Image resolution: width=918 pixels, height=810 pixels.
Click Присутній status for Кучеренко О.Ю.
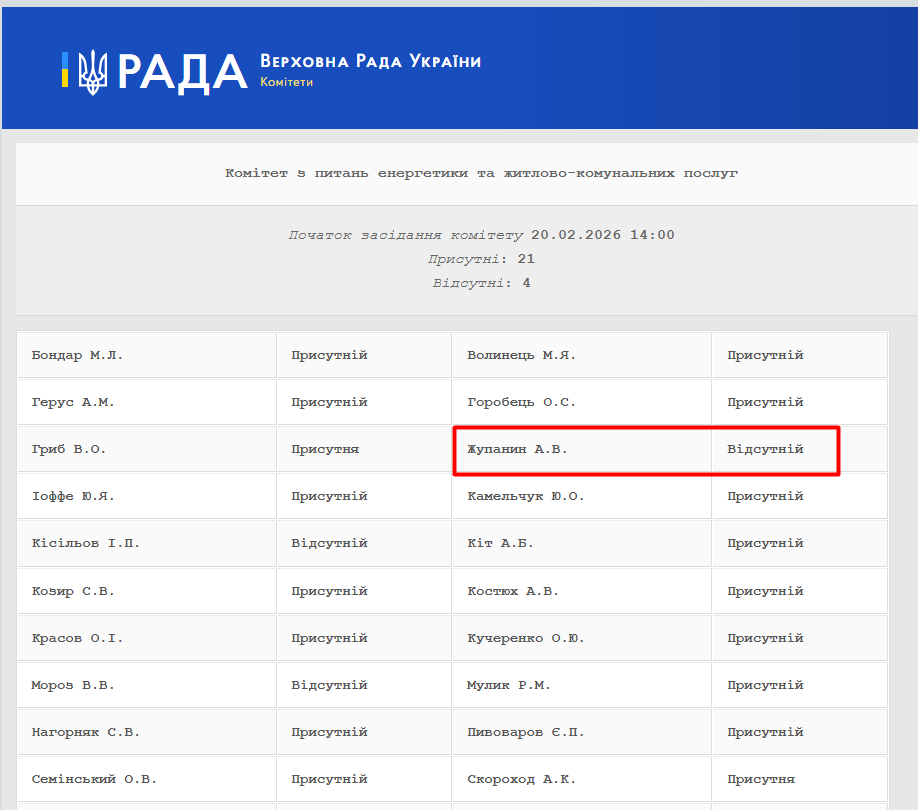point(765,638)
